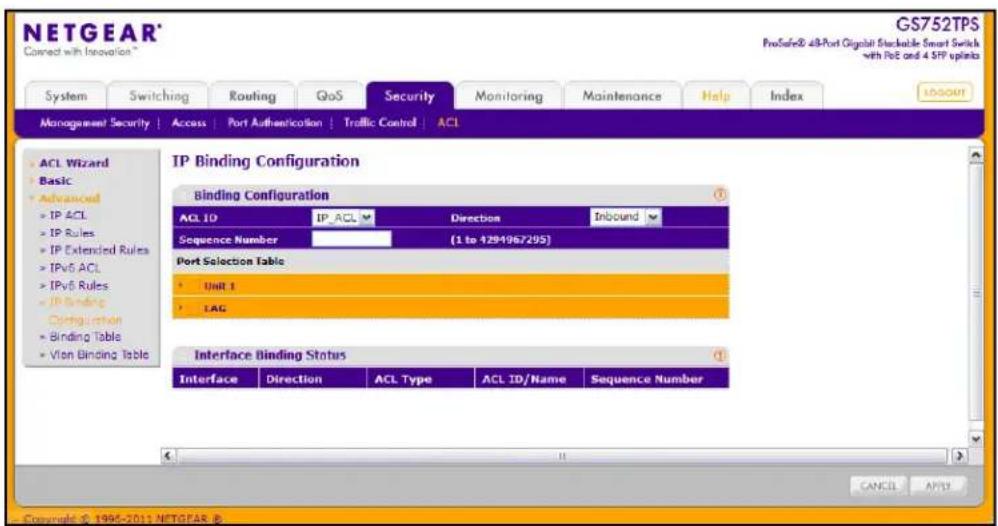Open help icon for Interface Binding Status

tap(719, 355)
